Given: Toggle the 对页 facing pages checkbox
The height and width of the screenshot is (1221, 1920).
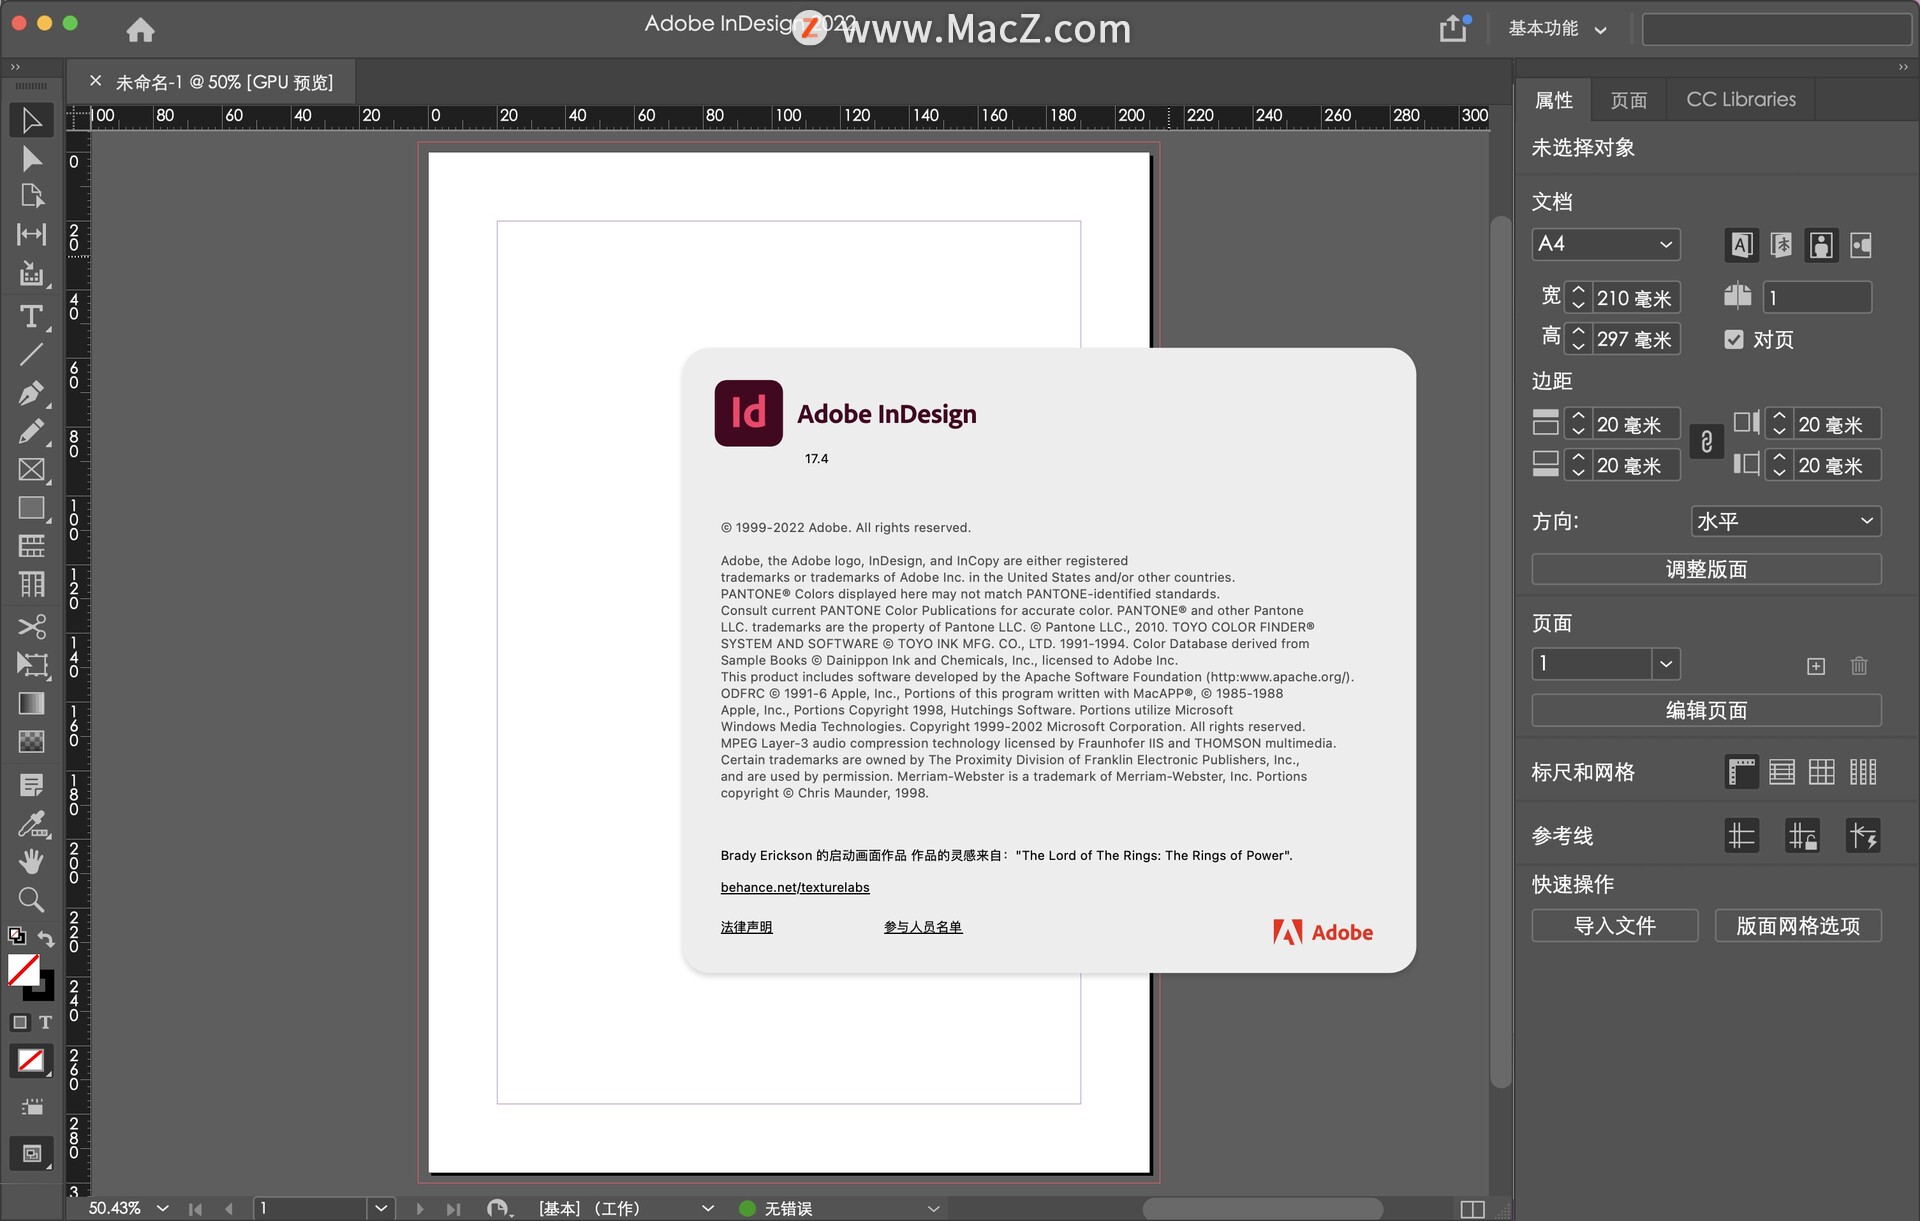Looking at the screenshot, I should 1734,340.
